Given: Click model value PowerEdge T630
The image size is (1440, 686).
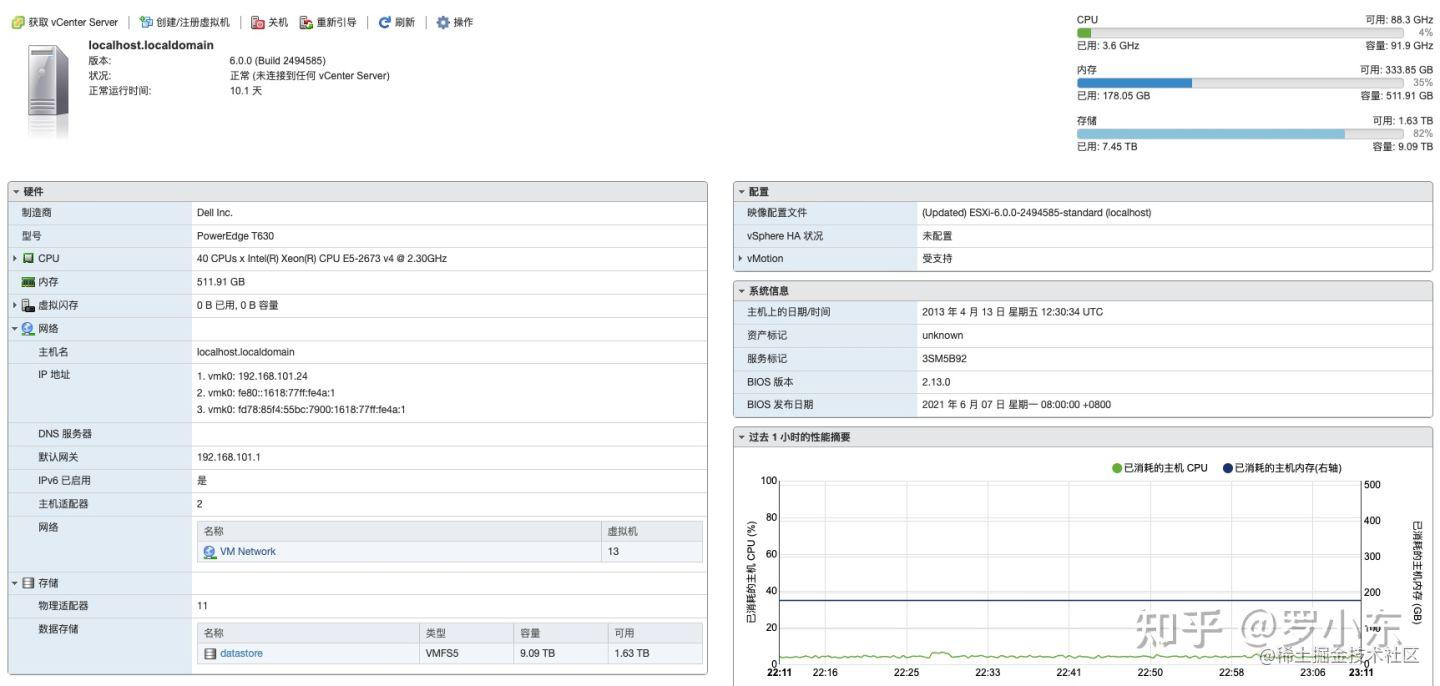Looking at the screenshot, I should (x=235, y=236).
